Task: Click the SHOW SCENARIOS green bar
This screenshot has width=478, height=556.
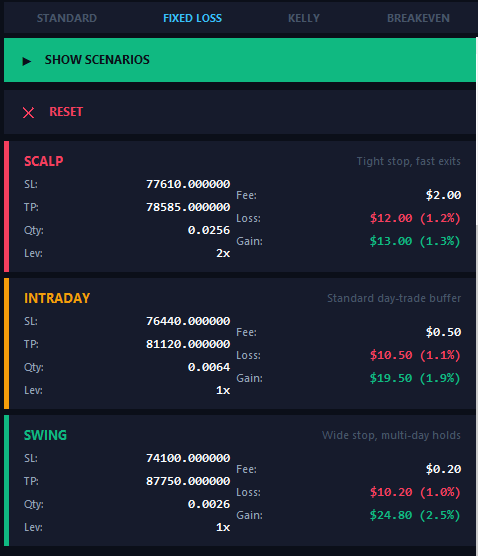Action: 240,60
